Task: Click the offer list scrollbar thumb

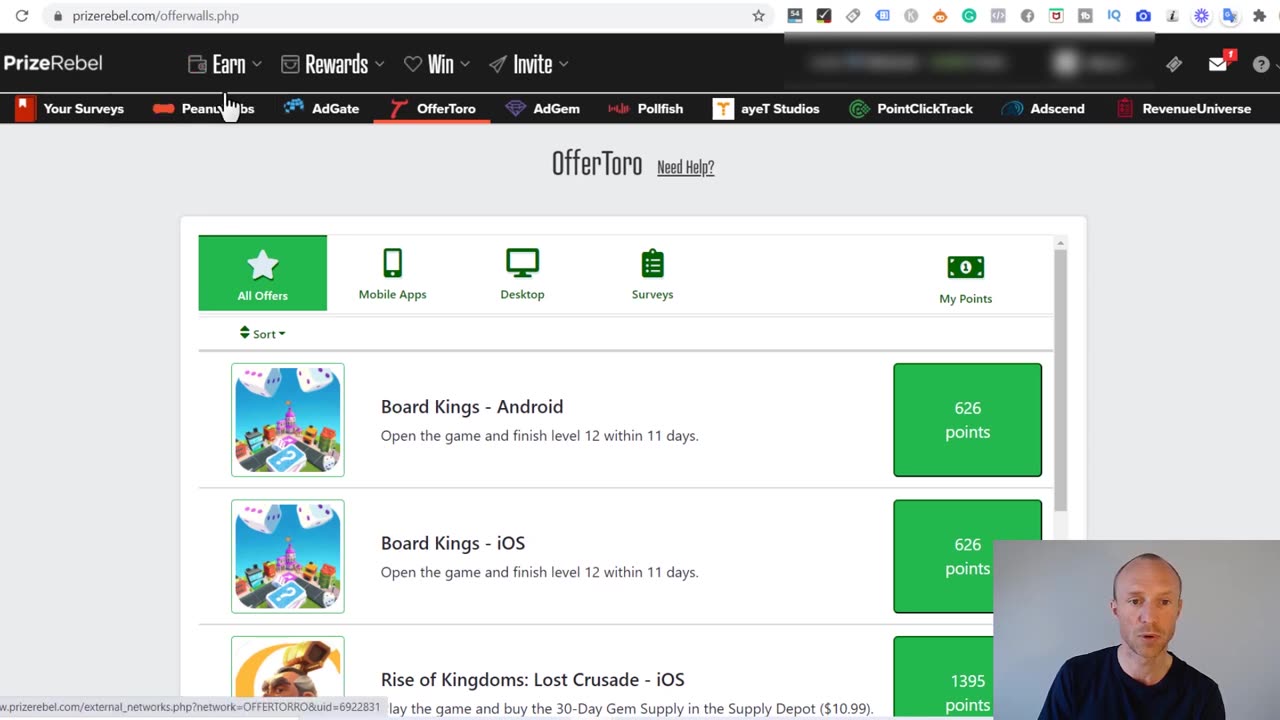Action: tap(1060, 380)
